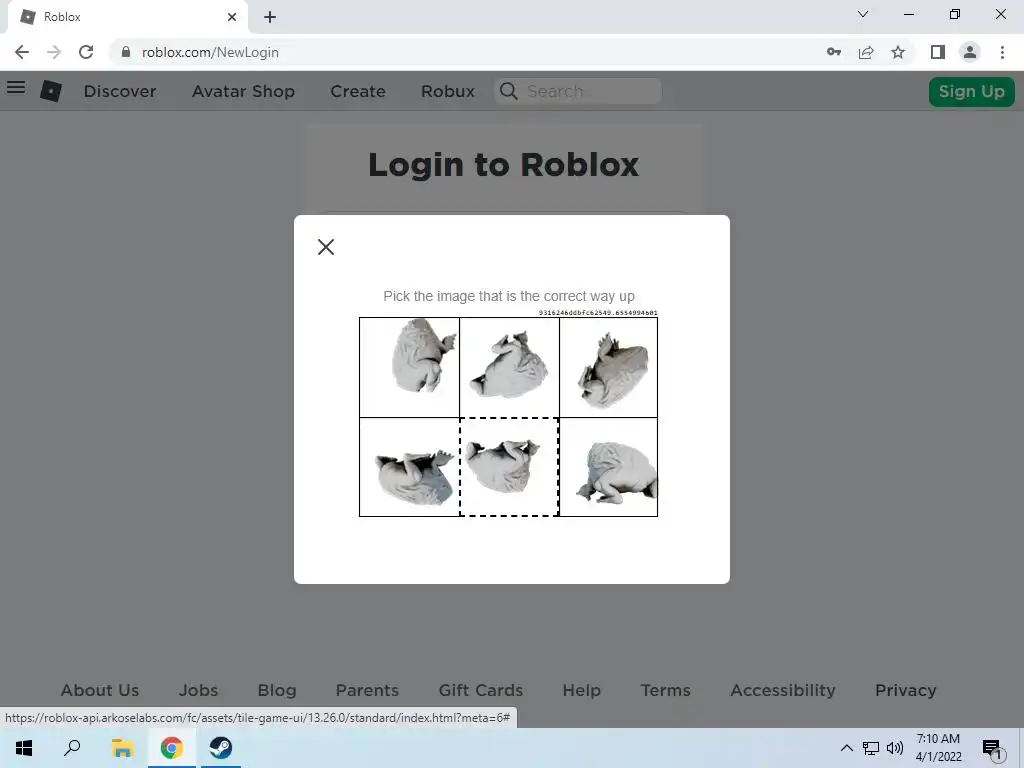Bookmark this tab with the star

point(898,52)
